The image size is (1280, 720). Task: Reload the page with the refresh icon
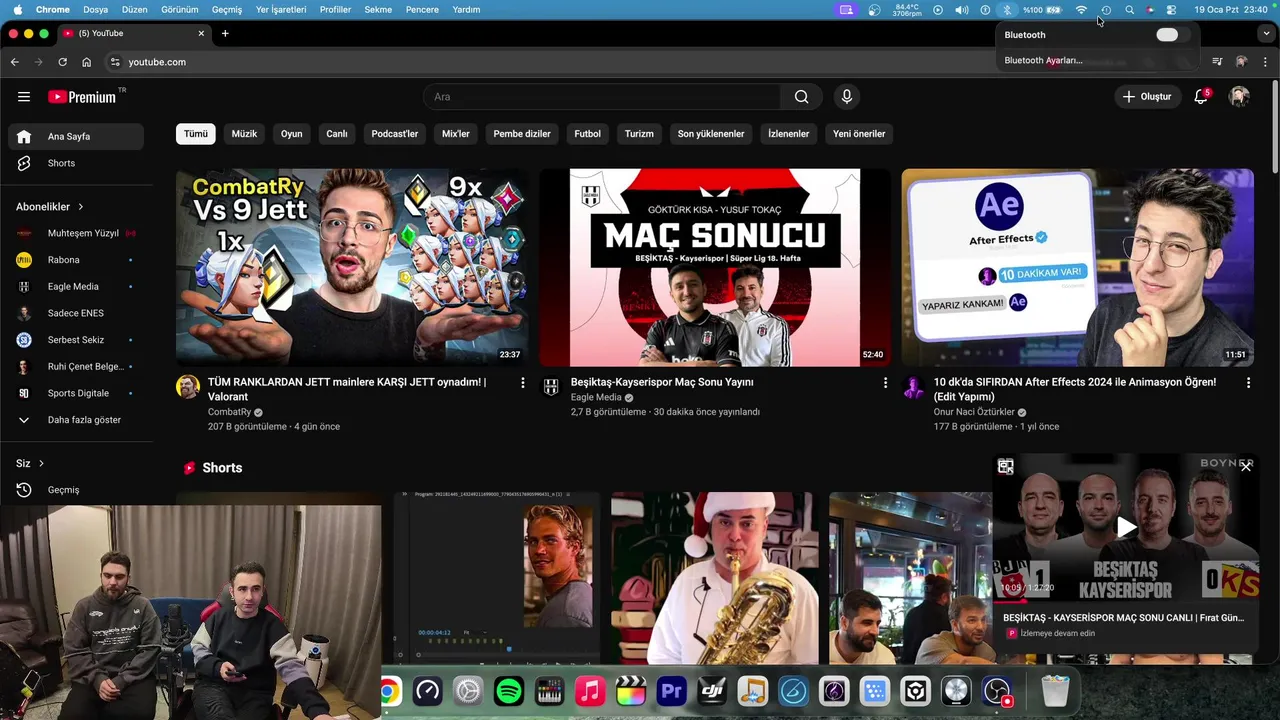pos(62,62)
